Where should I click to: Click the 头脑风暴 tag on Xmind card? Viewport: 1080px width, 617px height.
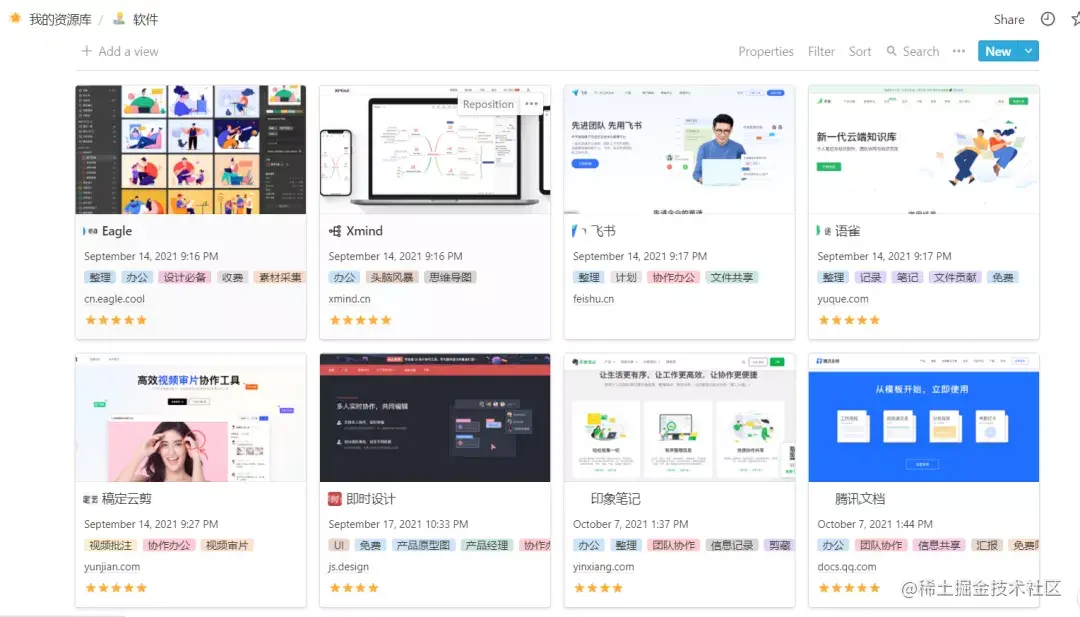click(x=392, y=278)
